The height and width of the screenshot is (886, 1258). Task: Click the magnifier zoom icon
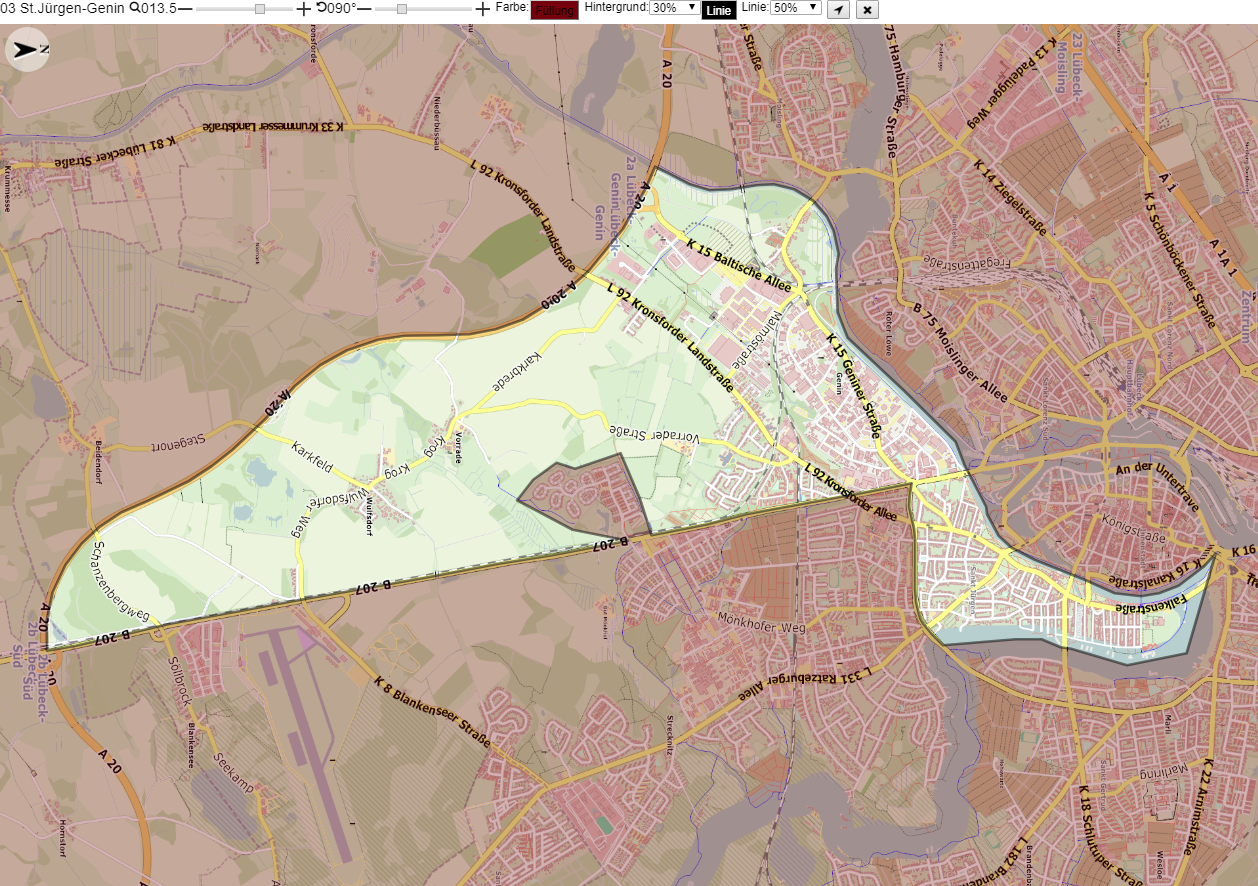[x=135, y=8]
